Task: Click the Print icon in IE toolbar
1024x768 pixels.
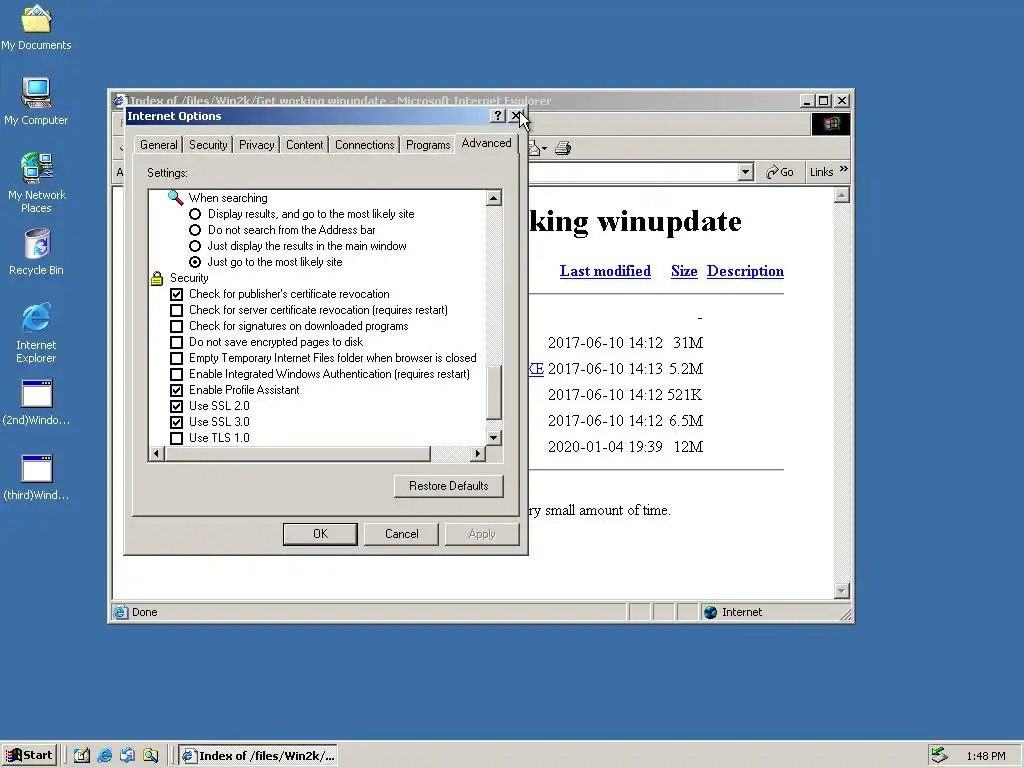Action: click(x=563, y=148)
